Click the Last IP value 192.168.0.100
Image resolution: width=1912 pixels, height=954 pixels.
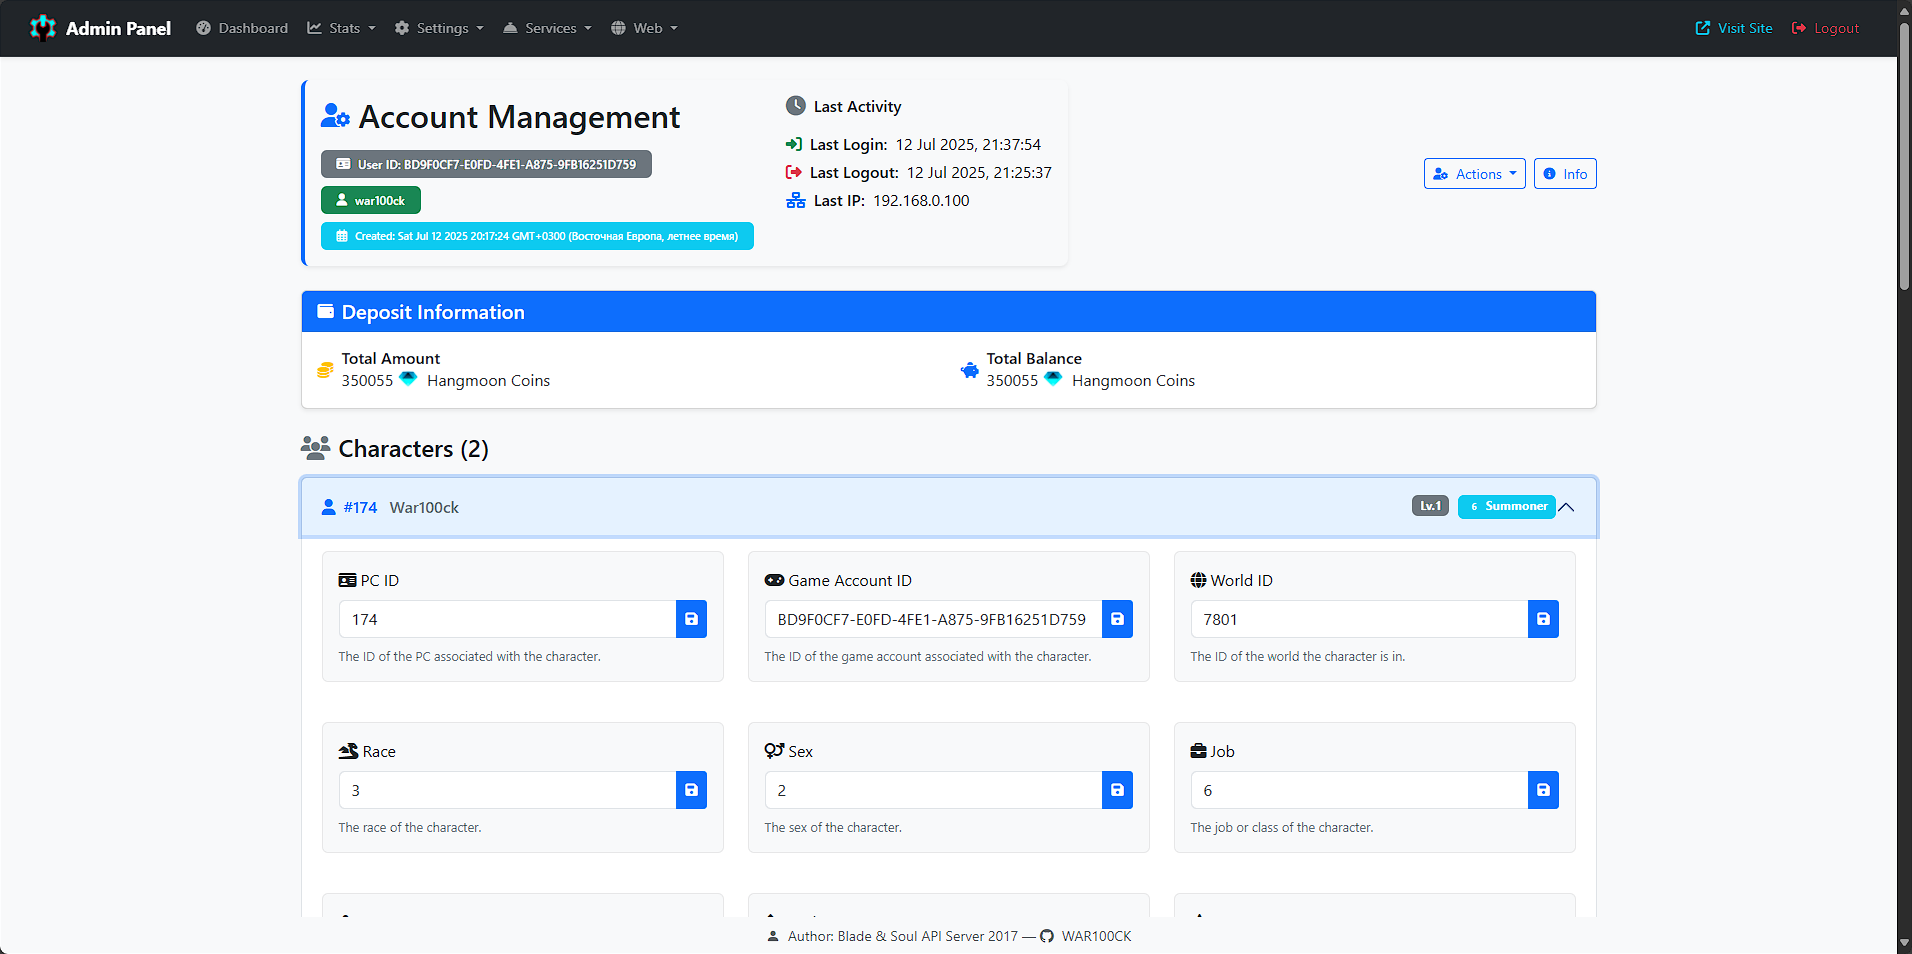[x=921, y=200]
